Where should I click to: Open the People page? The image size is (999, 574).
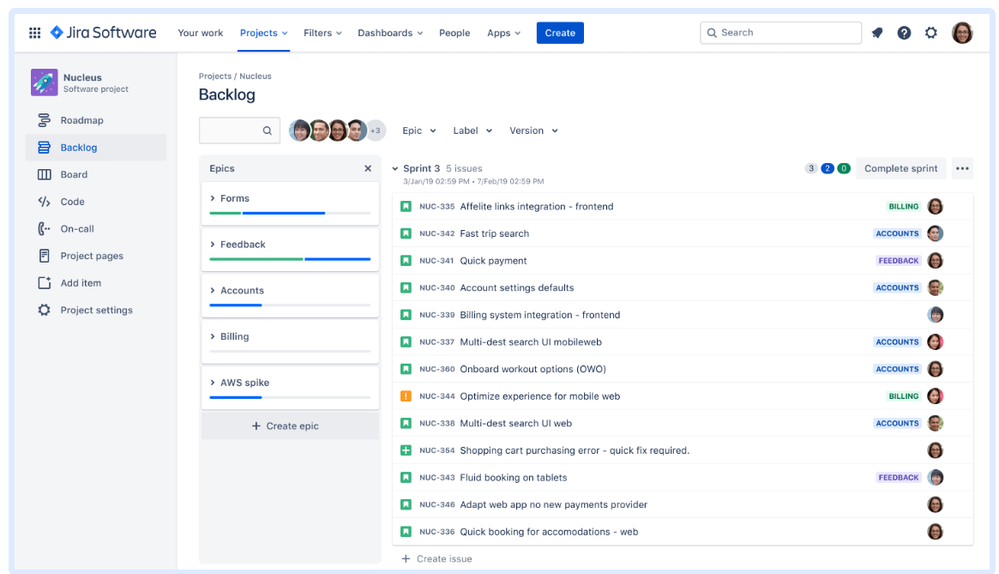pyautogui.click(x=454, y=32)
